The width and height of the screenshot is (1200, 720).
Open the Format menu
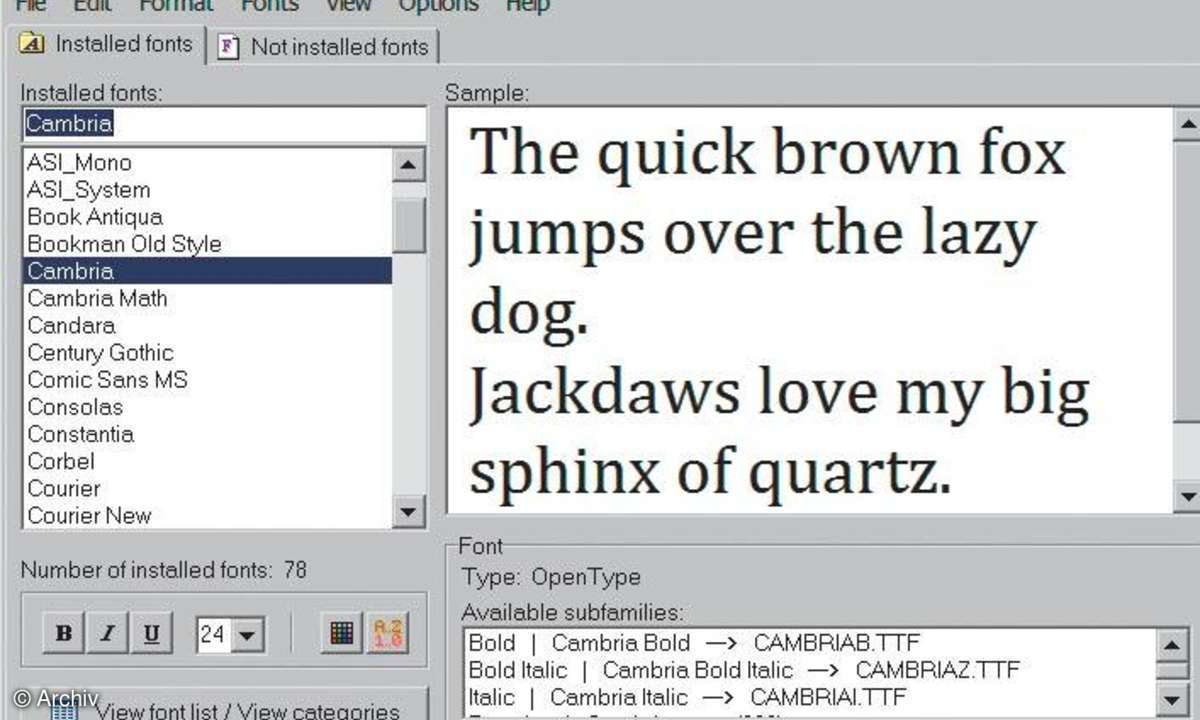(x=176, y=5)
